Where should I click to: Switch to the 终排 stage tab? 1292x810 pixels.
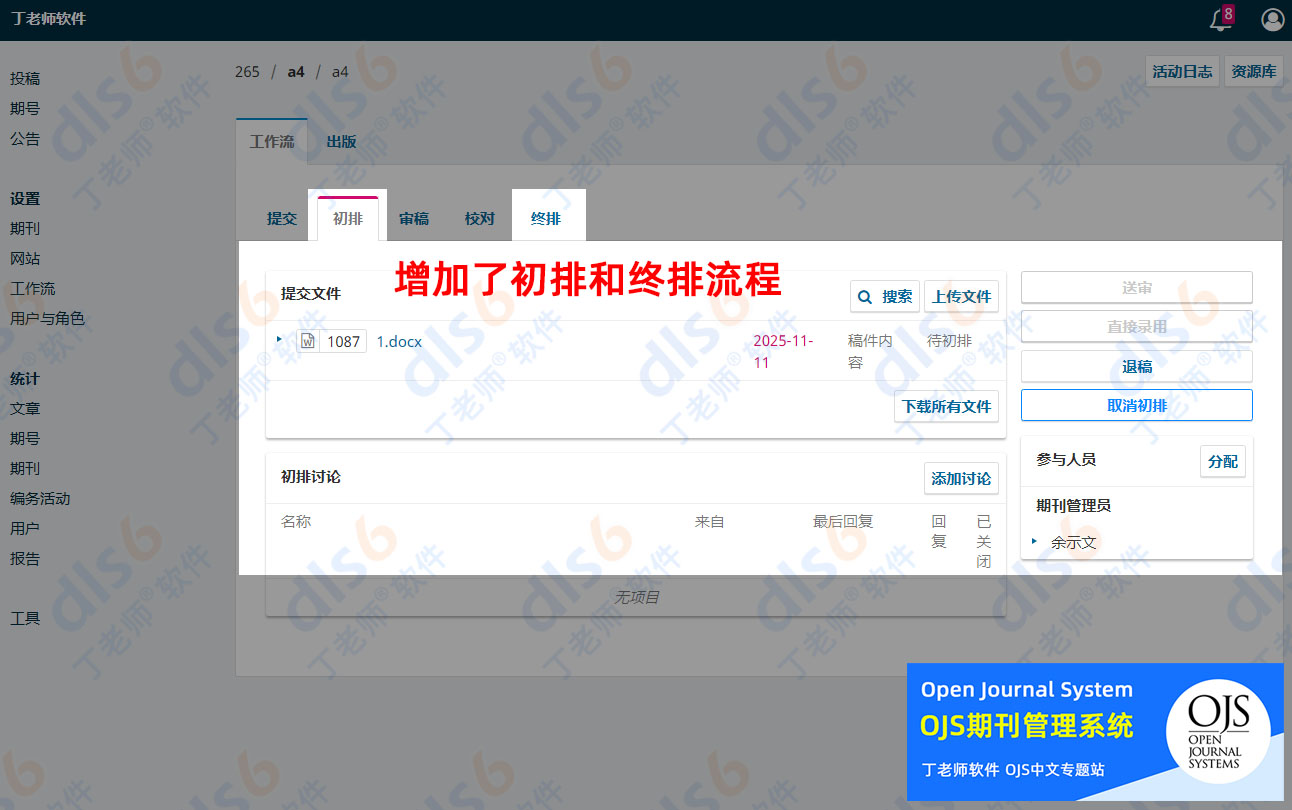pos(548,216)
